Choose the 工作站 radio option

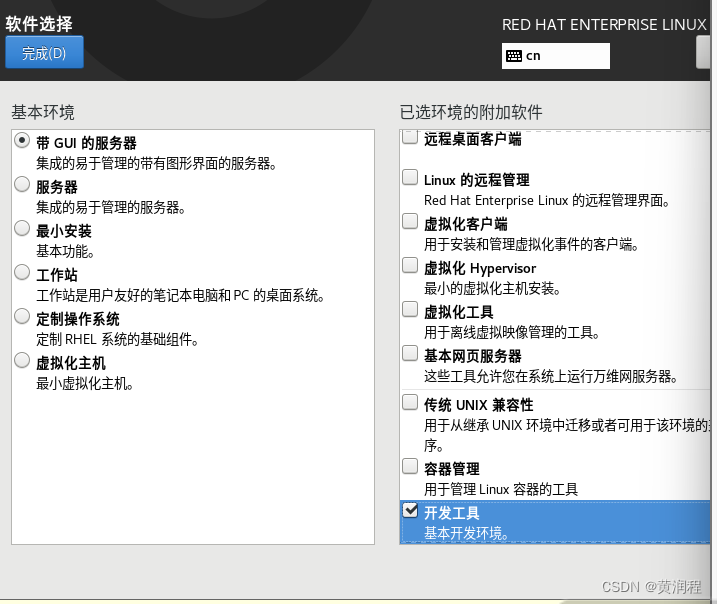(x=22, y=272)
